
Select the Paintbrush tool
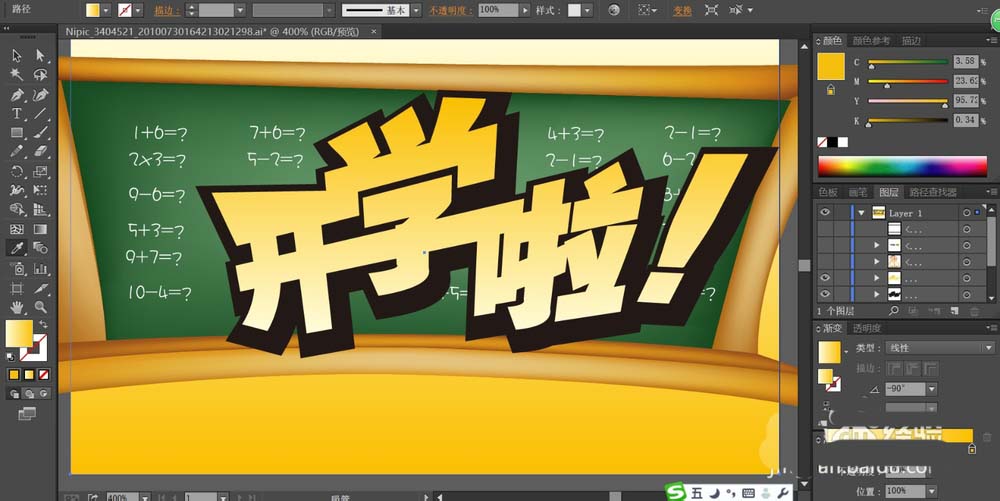40,133
